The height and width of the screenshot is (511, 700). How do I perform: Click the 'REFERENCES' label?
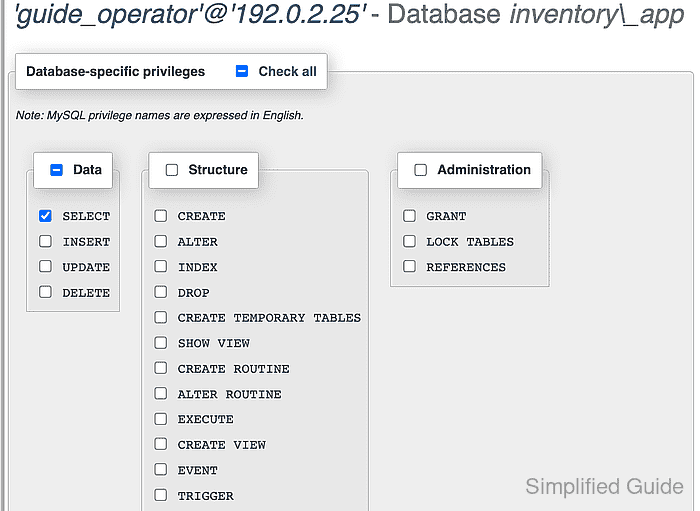click(466, 267)
